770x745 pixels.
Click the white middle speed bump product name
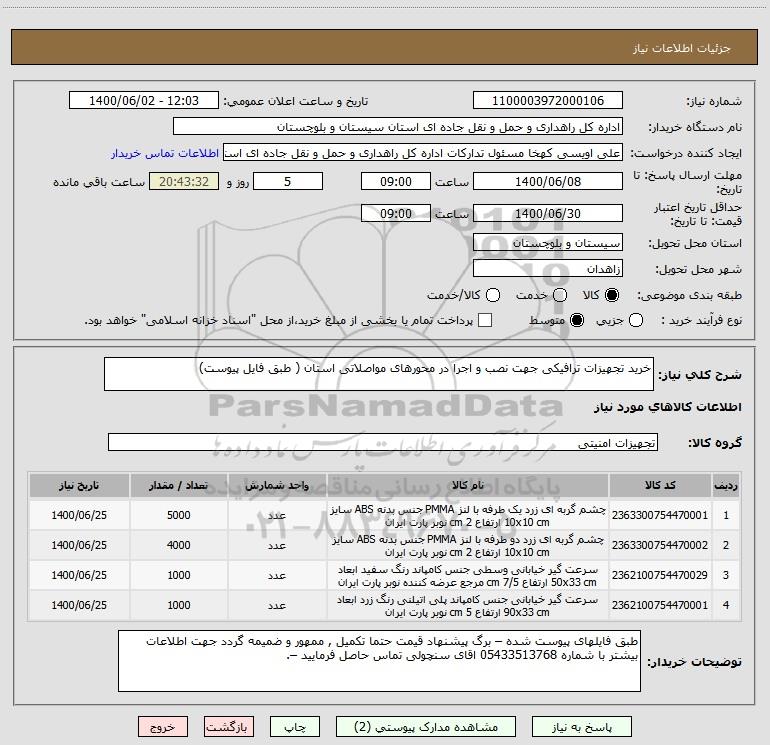coord(468,576)
